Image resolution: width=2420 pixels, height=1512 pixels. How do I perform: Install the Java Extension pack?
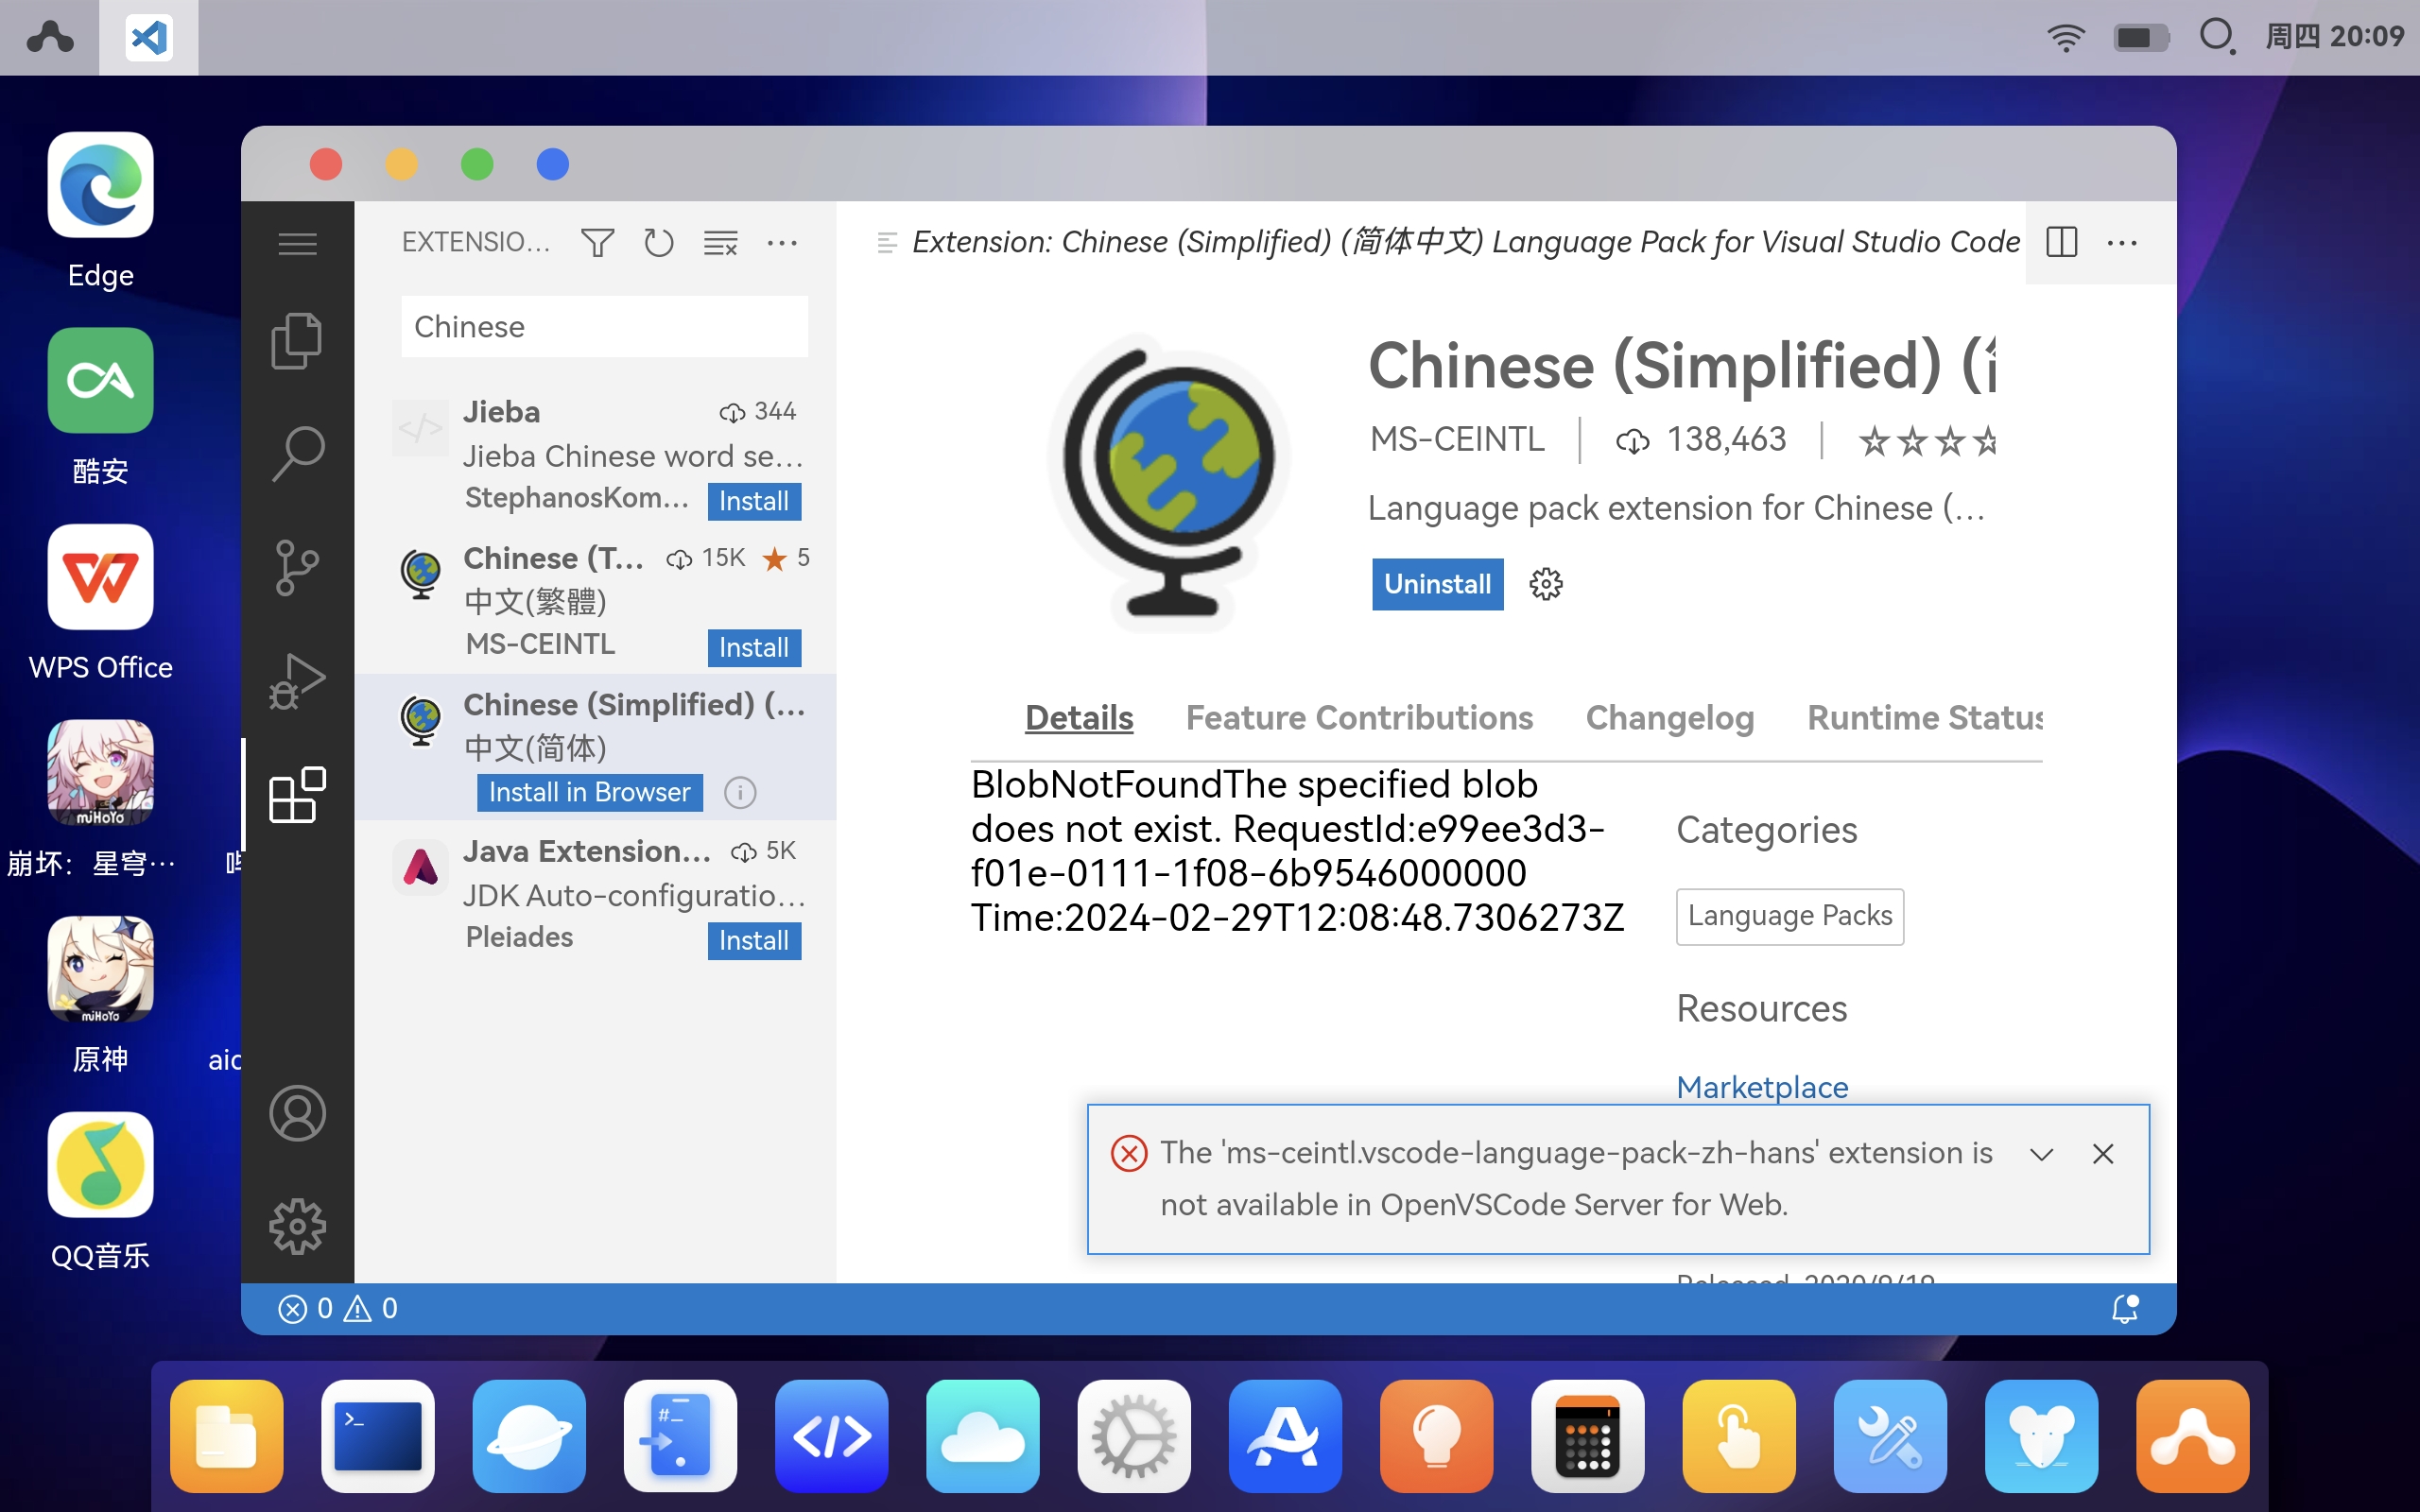tap(754, 941)
